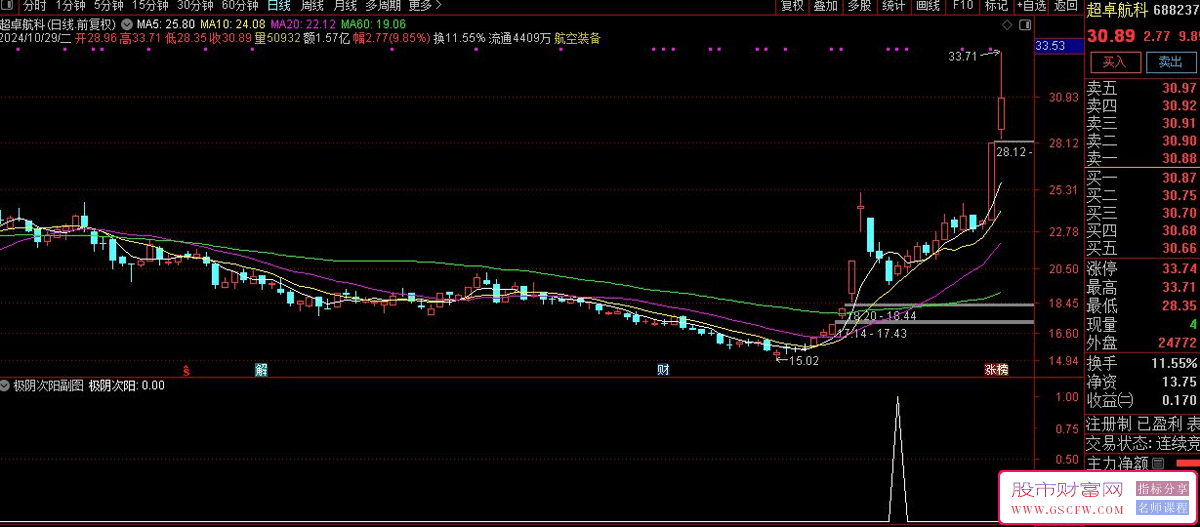Click the 净资 13.75 row
The width and height of the screenshot is (1200, 527).
1142,381
